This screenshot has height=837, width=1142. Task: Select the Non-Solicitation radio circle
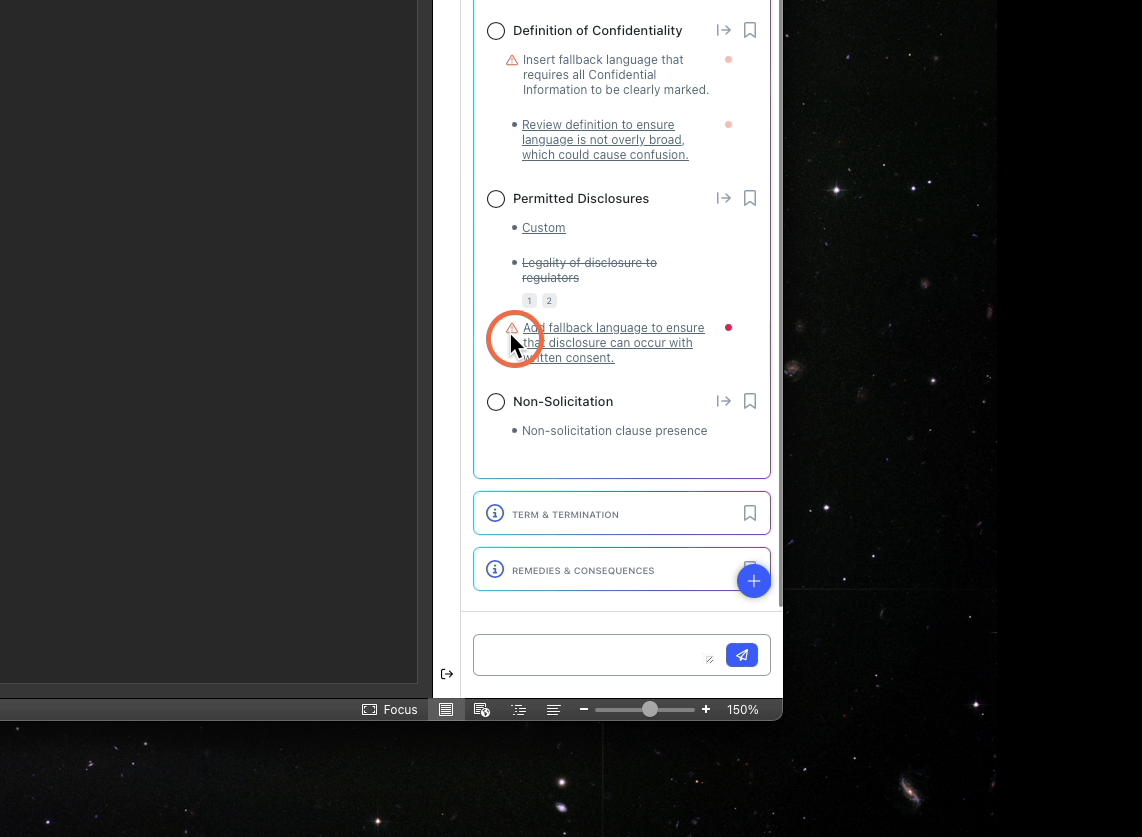[495, 401]
